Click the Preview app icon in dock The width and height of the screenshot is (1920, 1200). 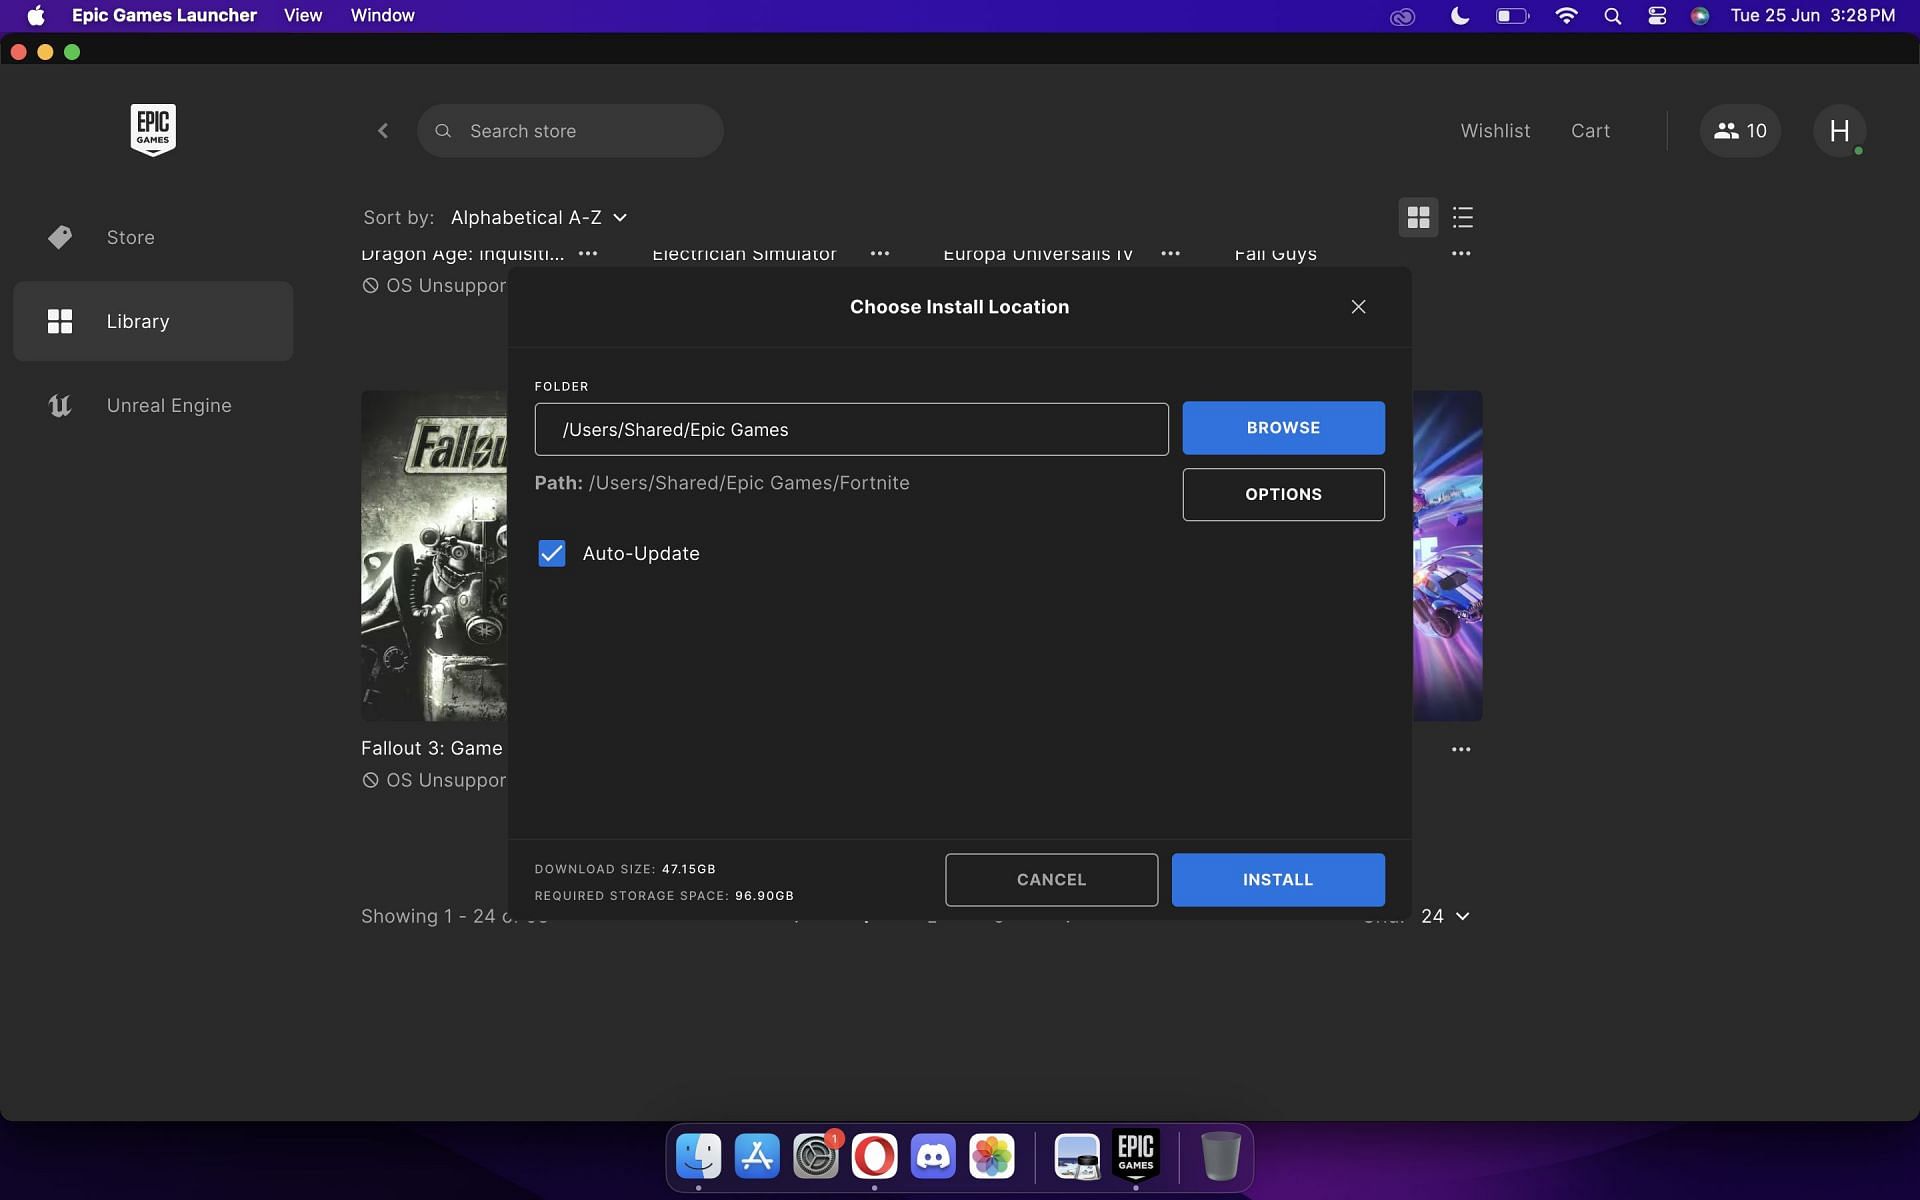(x=1077, y=1153)
